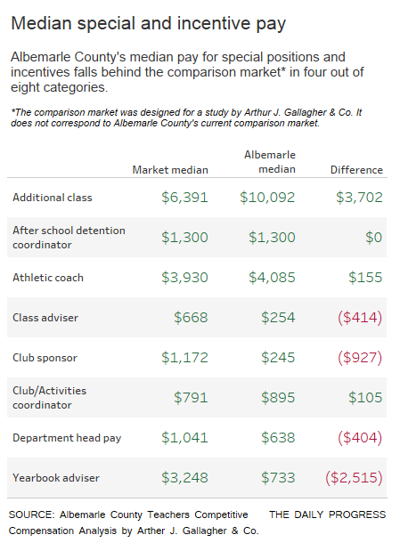This screenshot has height=551, width=400.
Task: Click THE DAILY PROGRESS credit text
Action: [x=328, y=514]
